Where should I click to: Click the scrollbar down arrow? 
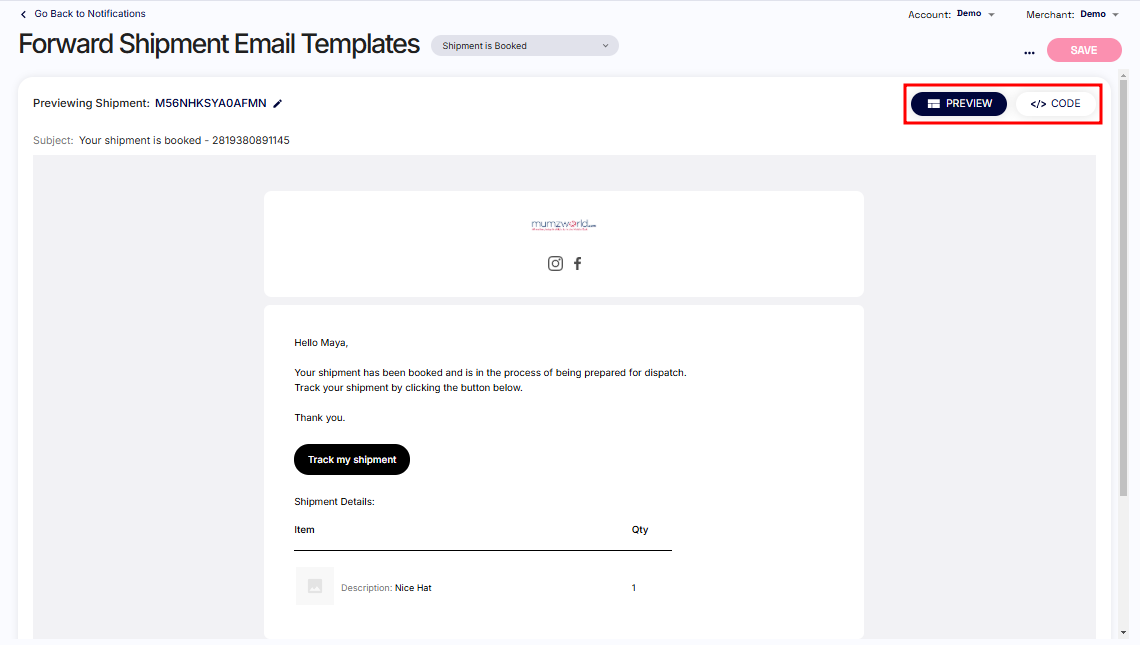(x=1124, y=633)
